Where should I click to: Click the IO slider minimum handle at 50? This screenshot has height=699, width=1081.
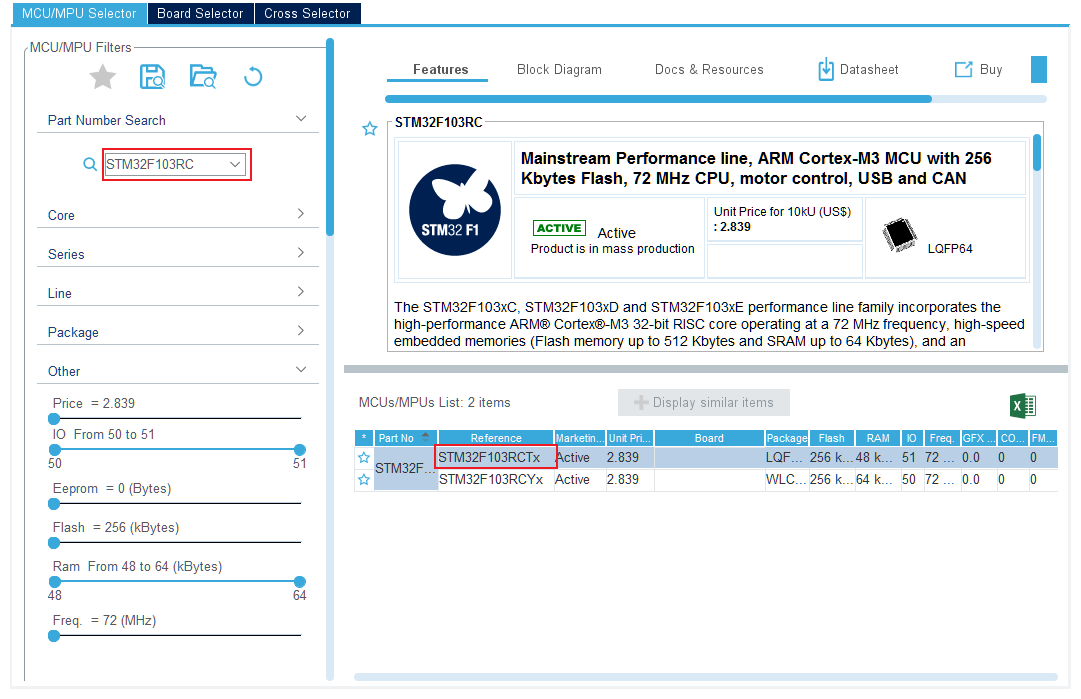[x=54, y=449]
